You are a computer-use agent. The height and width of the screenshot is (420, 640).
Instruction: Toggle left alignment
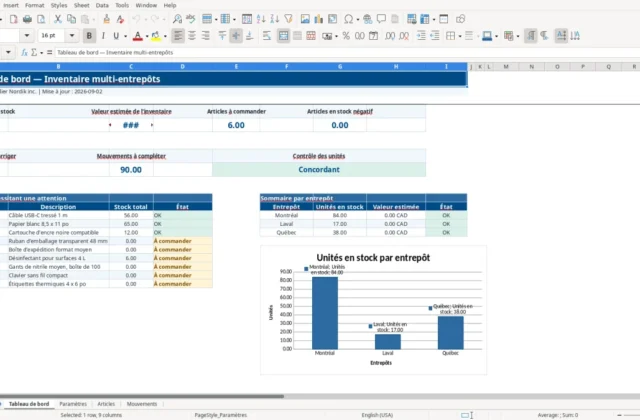[x=178, y=36]
